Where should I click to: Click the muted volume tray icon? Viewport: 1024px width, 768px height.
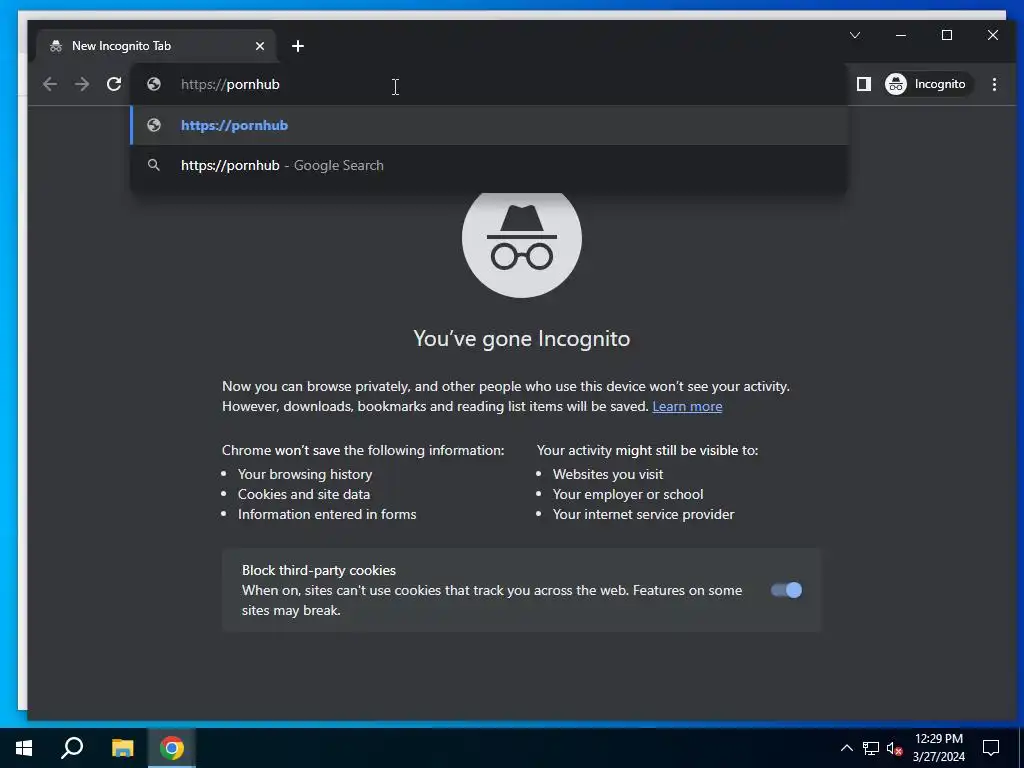pyautogui.click(x=895, y=748)
